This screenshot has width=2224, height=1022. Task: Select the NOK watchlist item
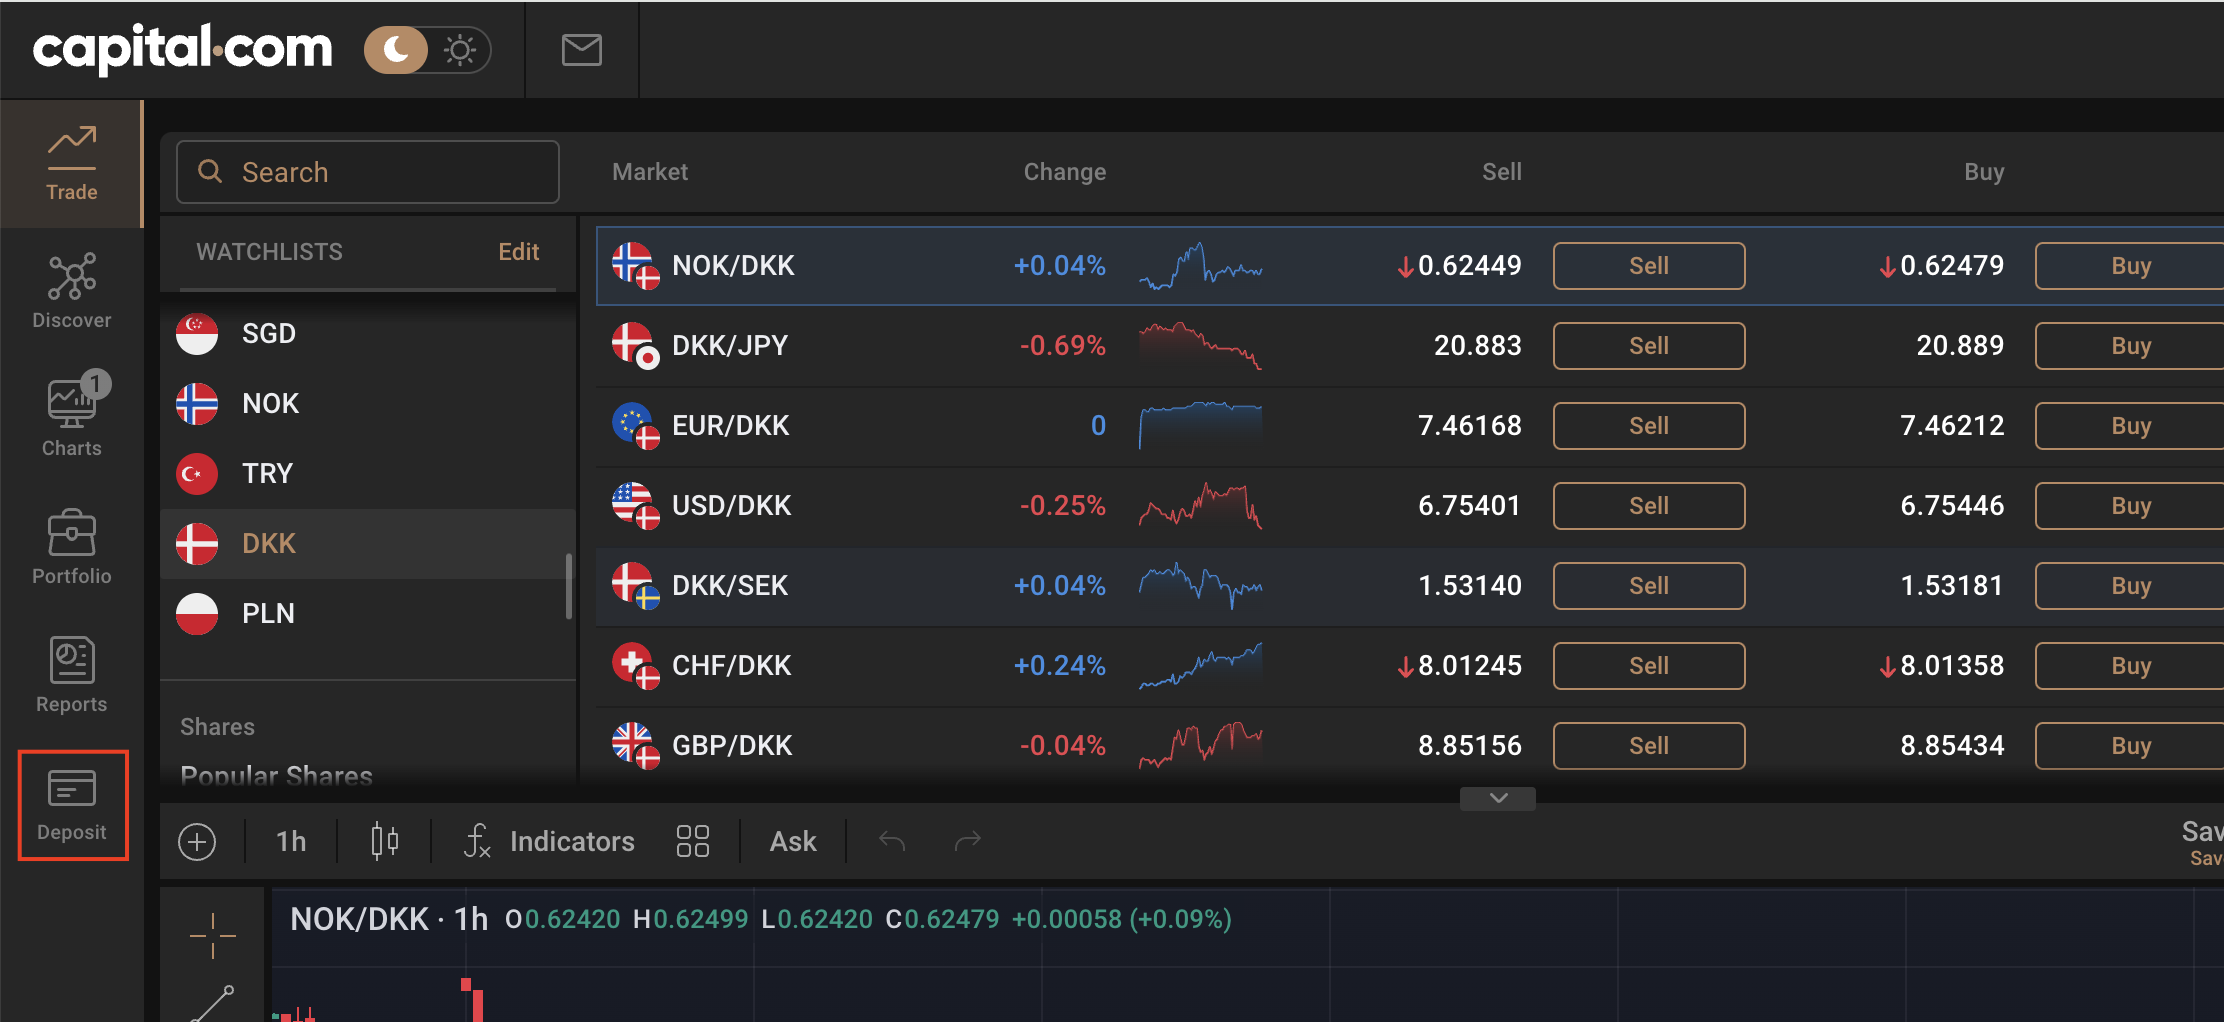point(270,404)
